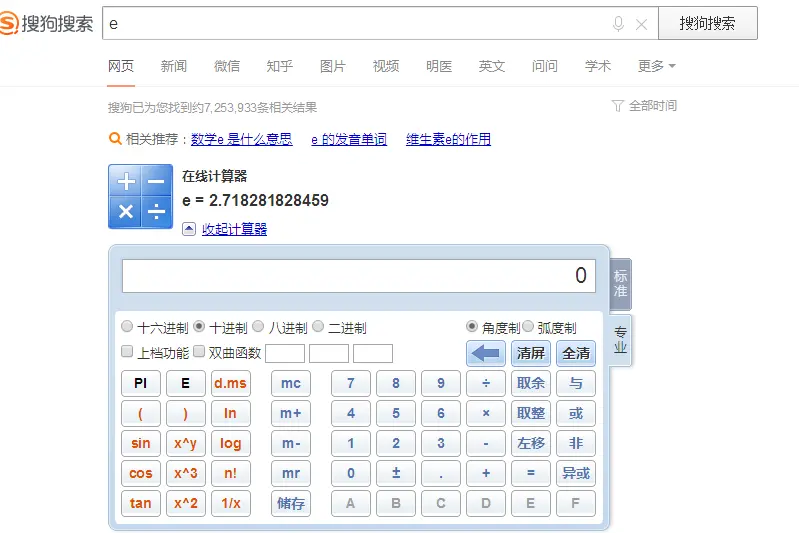Click the equals = key
The width and height of the screenshot is (799, 533).
click(530, 473)
